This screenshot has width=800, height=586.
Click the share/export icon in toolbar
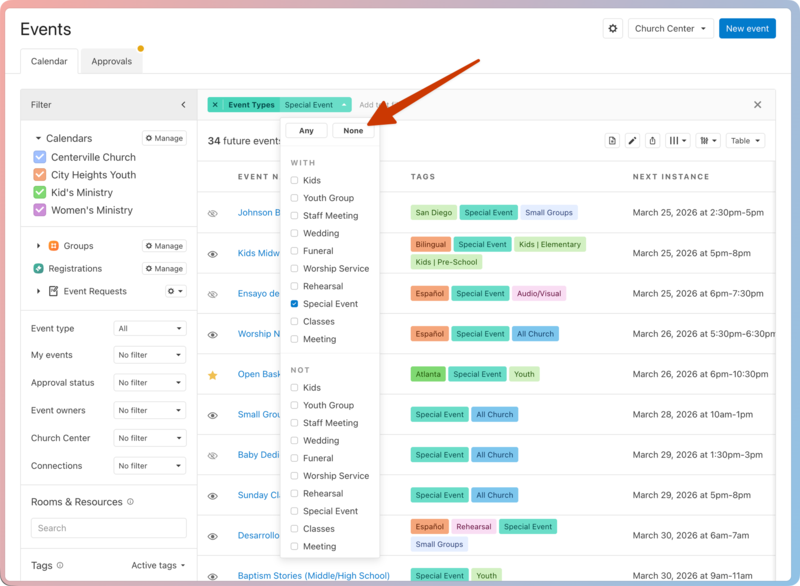(652, 141)
